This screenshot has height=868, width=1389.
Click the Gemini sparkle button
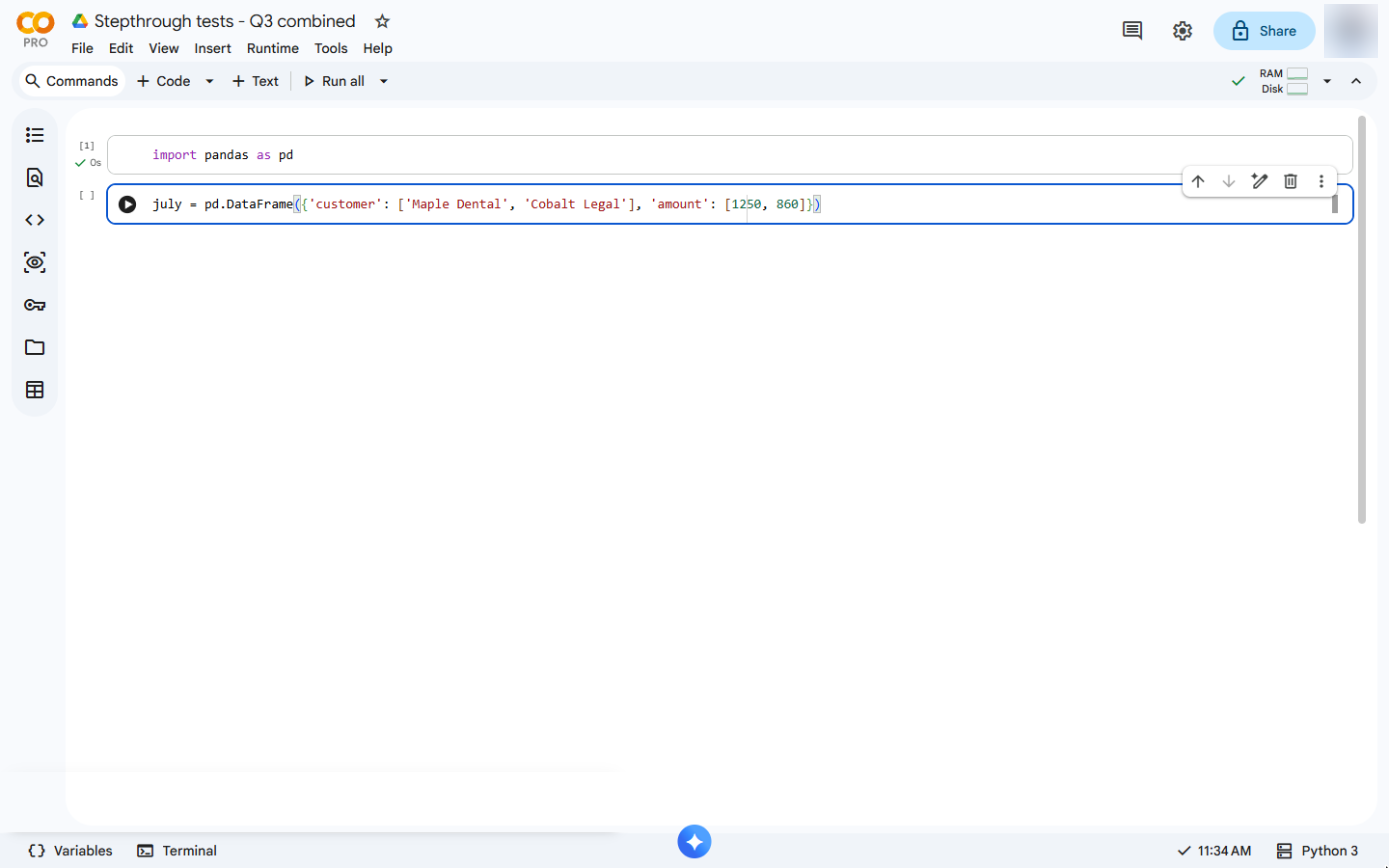pyautogui.click(x=695, y=841)
